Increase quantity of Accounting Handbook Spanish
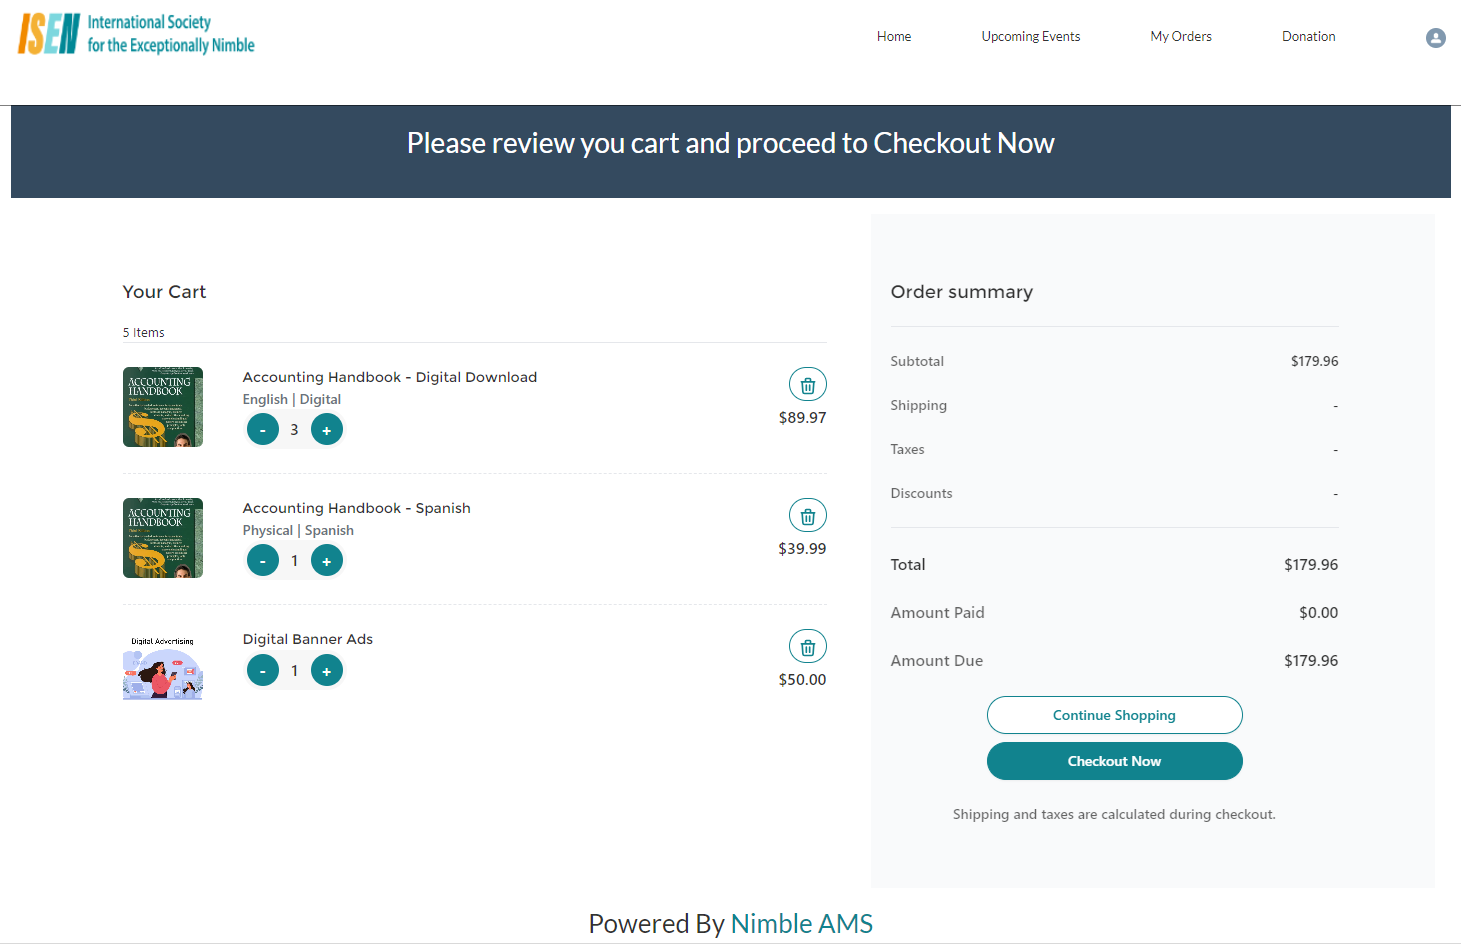 pos(326,561)
